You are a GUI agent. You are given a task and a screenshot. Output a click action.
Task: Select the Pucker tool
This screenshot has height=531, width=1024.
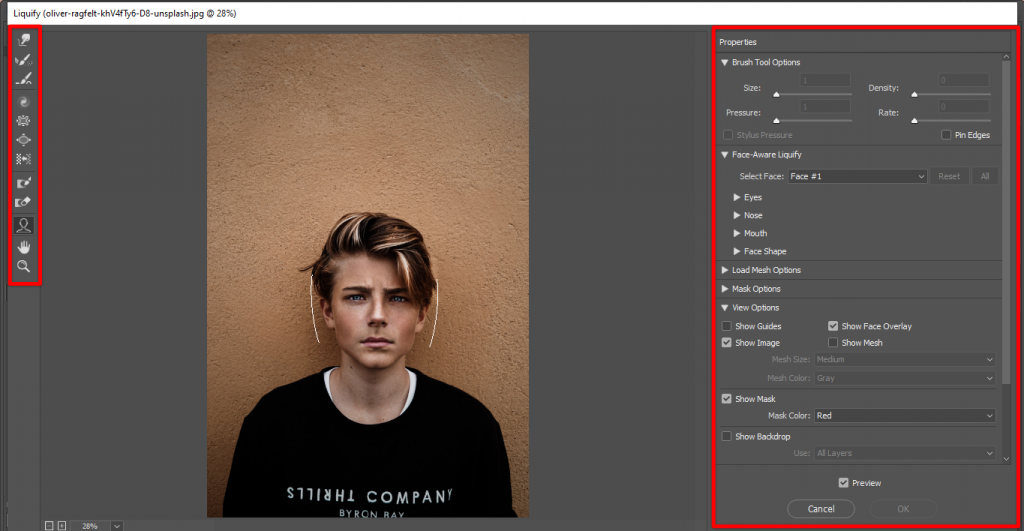pos(24,120)
